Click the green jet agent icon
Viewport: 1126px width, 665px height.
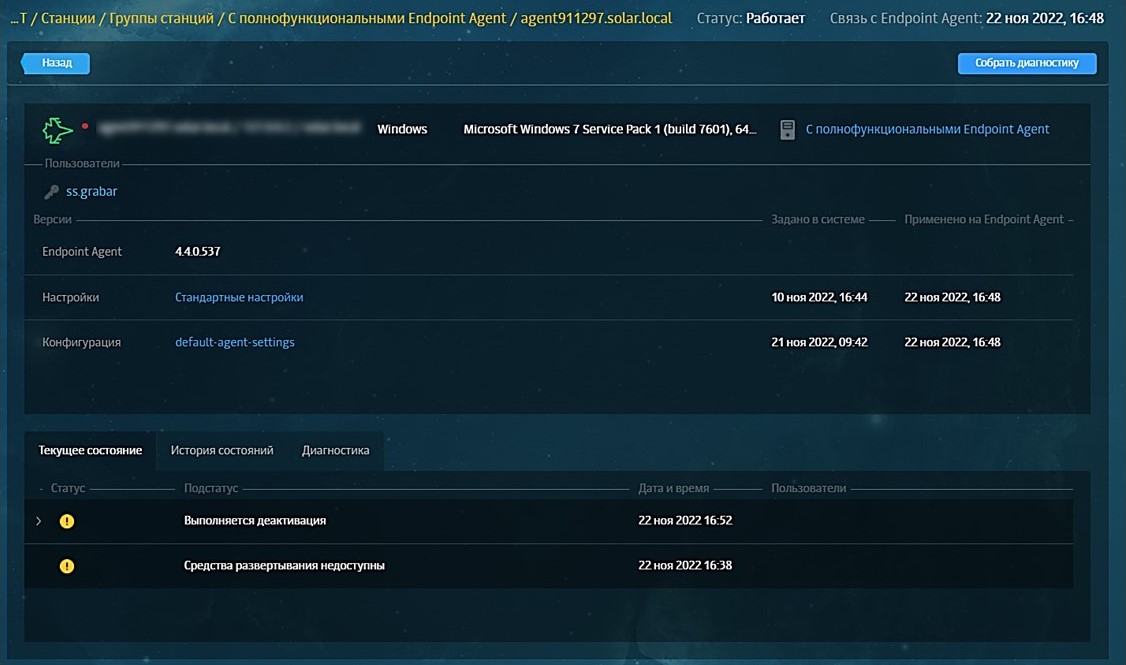tap(57, 130)
